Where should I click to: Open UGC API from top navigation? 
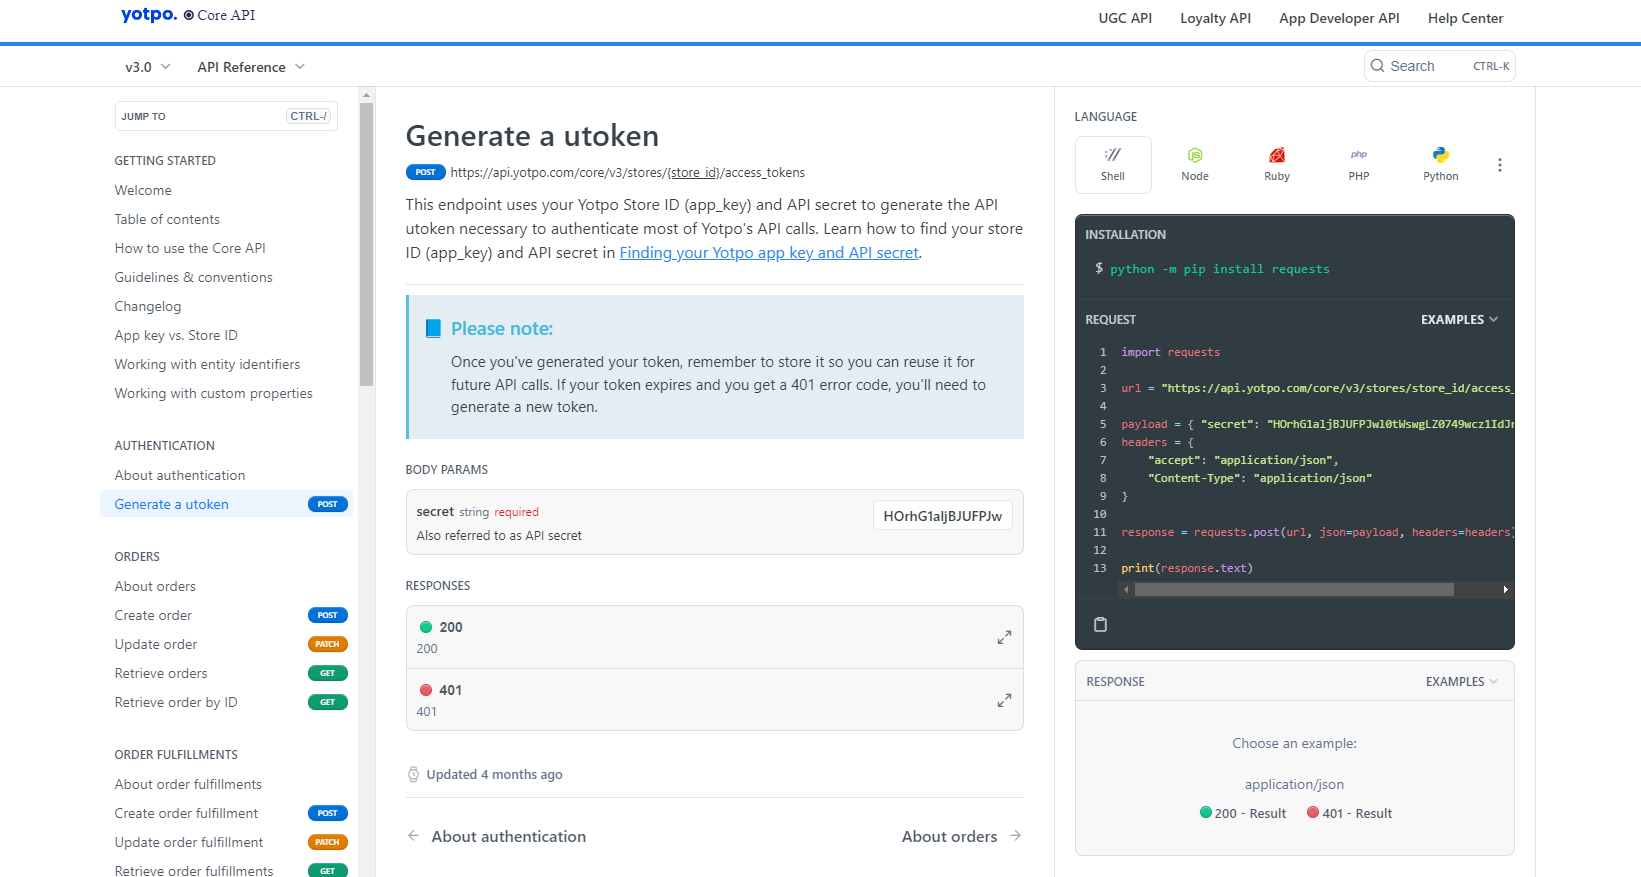(1125, 18)
